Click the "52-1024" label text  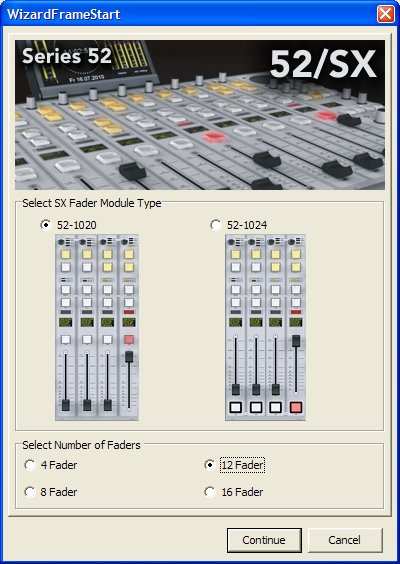point(247,225)
